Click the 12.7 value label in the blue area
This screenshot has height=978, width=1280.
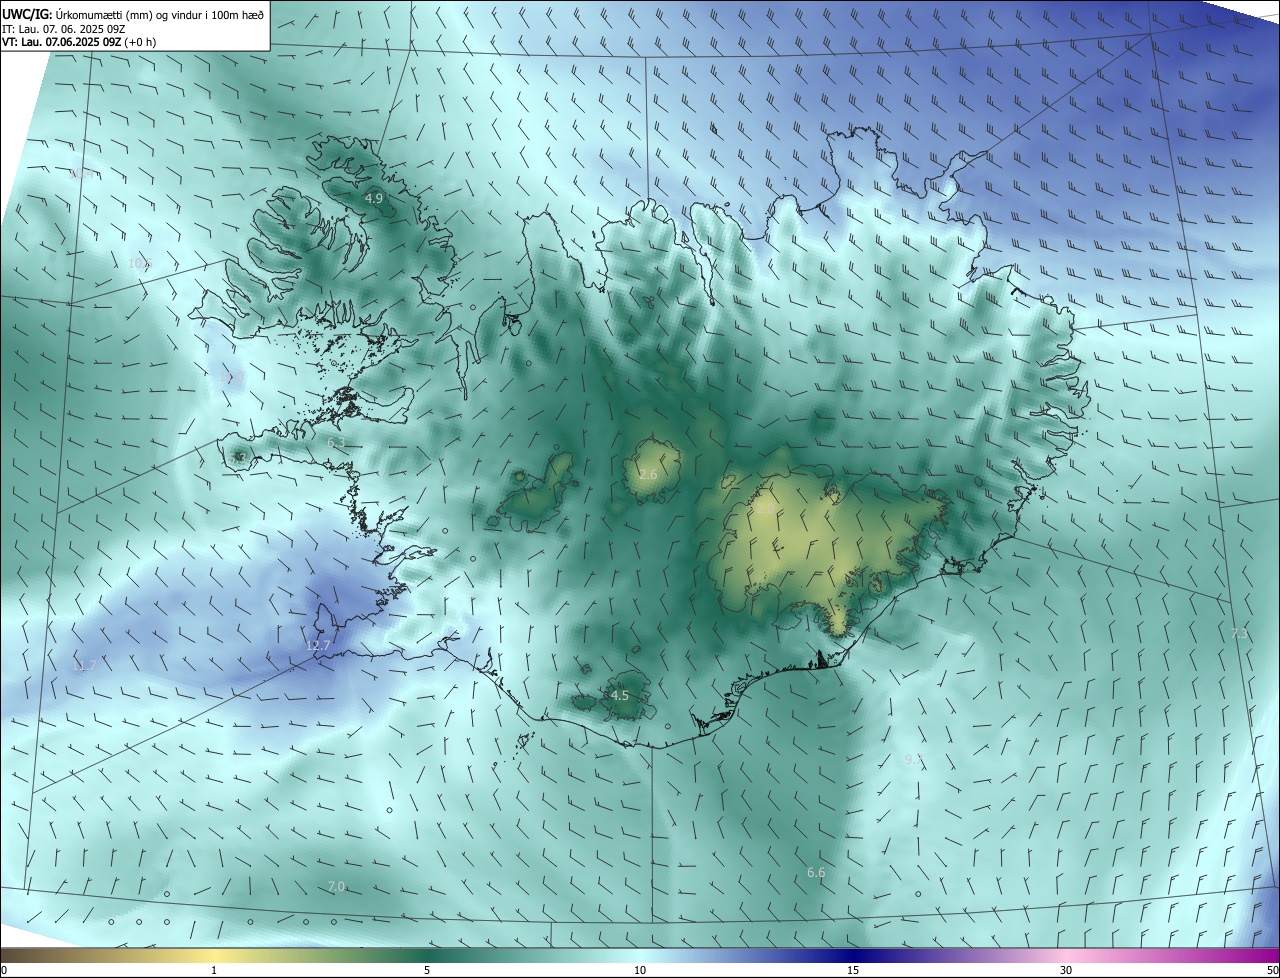tap(318, 646)
